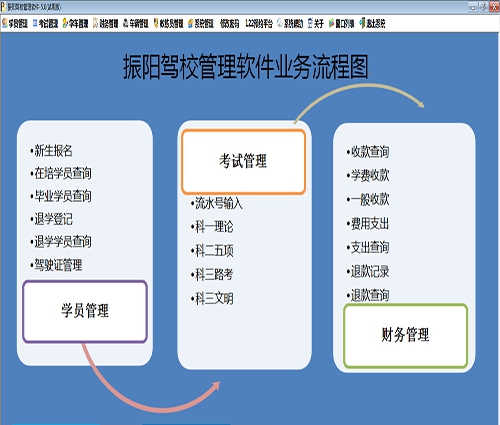
Task: Close the application window
Action: [494, 7]
